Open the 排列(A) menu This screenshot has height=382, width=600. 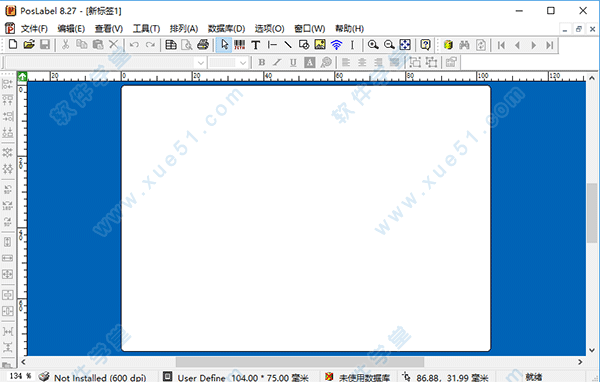tap(184, 28)
